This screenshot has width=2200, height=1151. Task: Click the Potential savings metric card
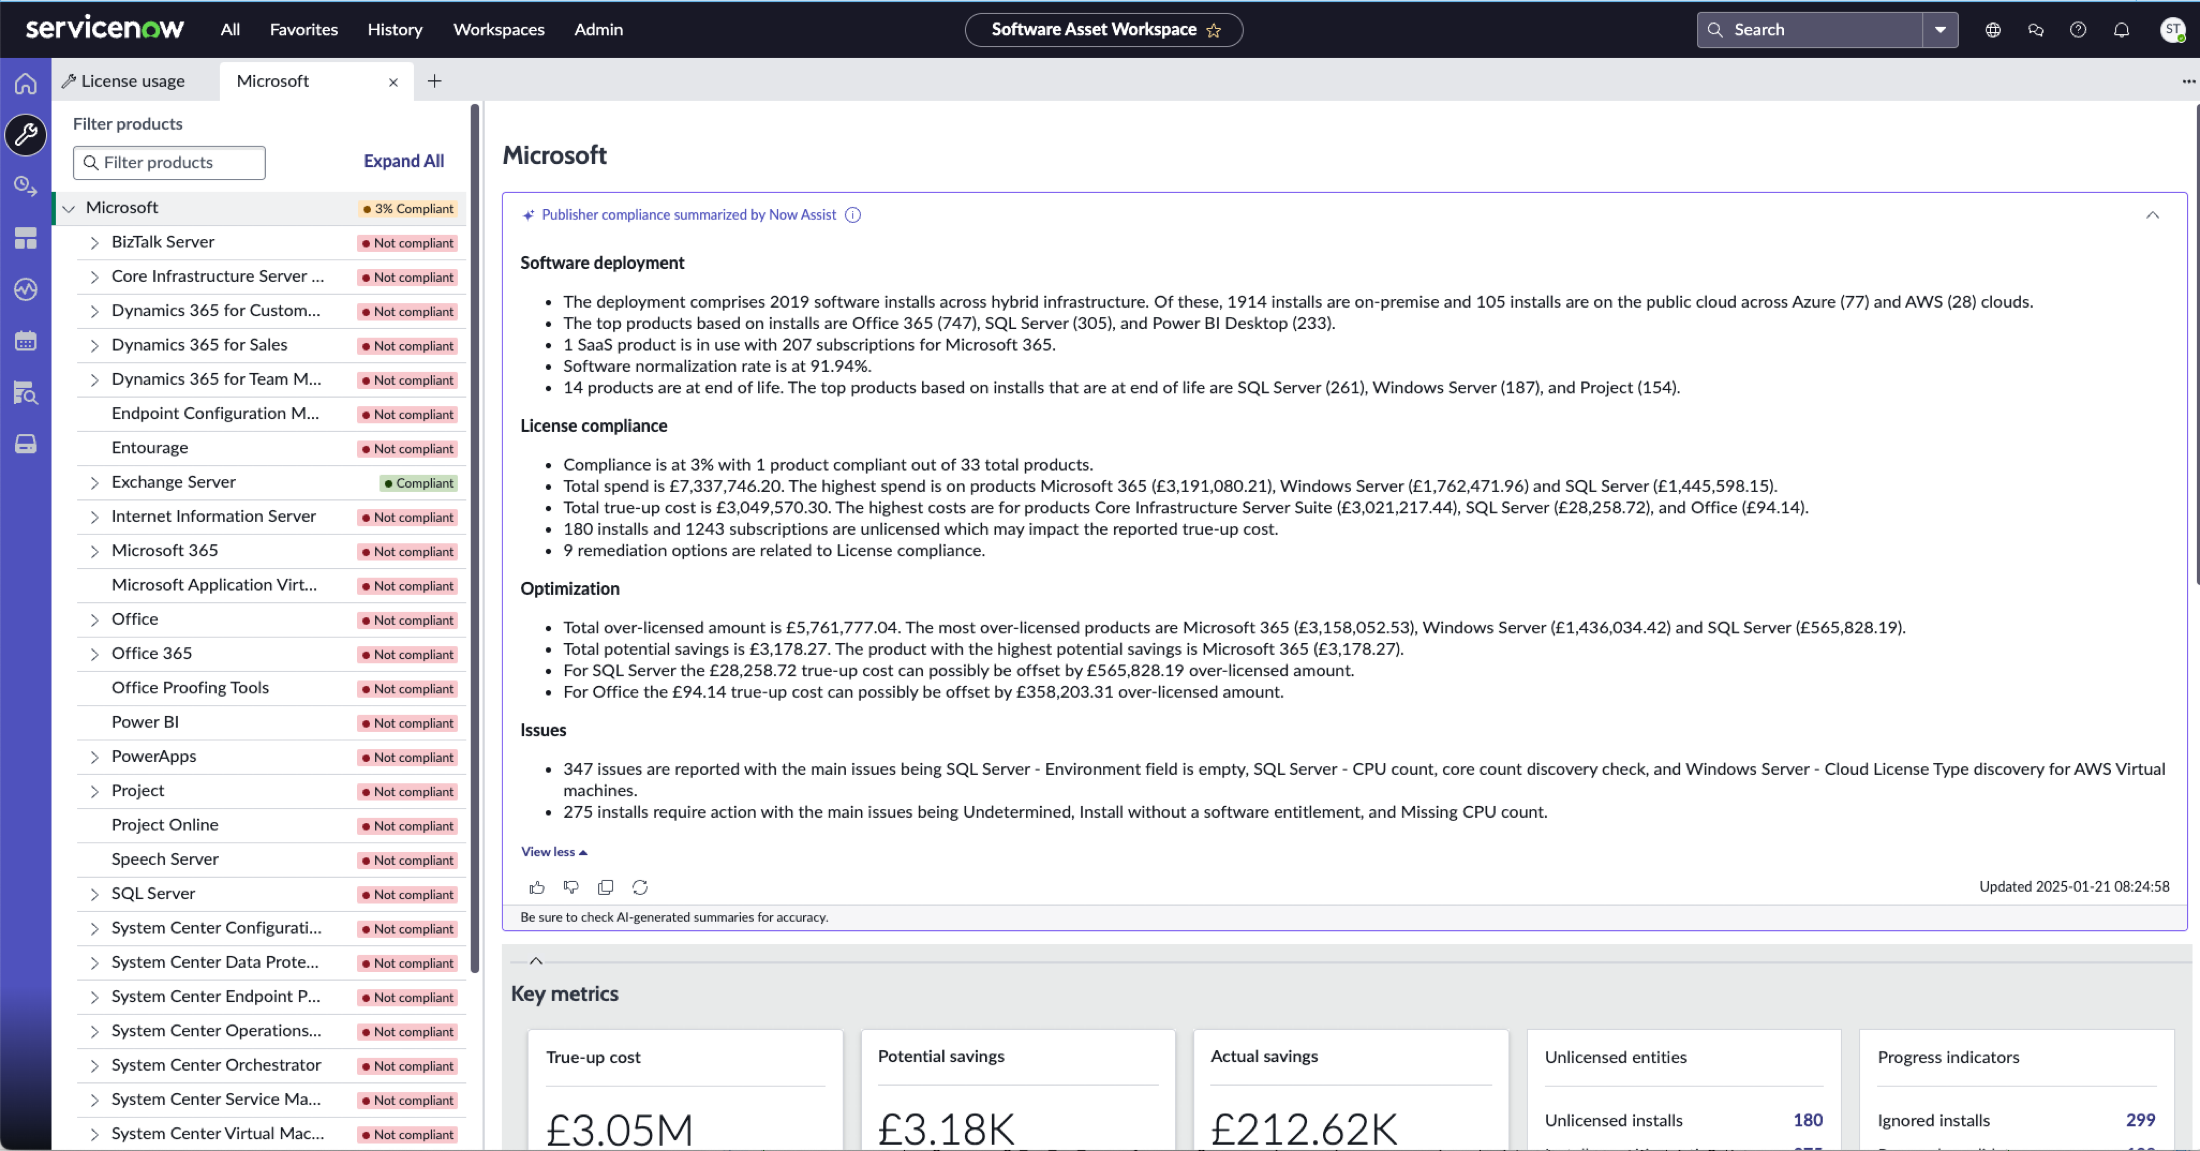point(1018,1090)
